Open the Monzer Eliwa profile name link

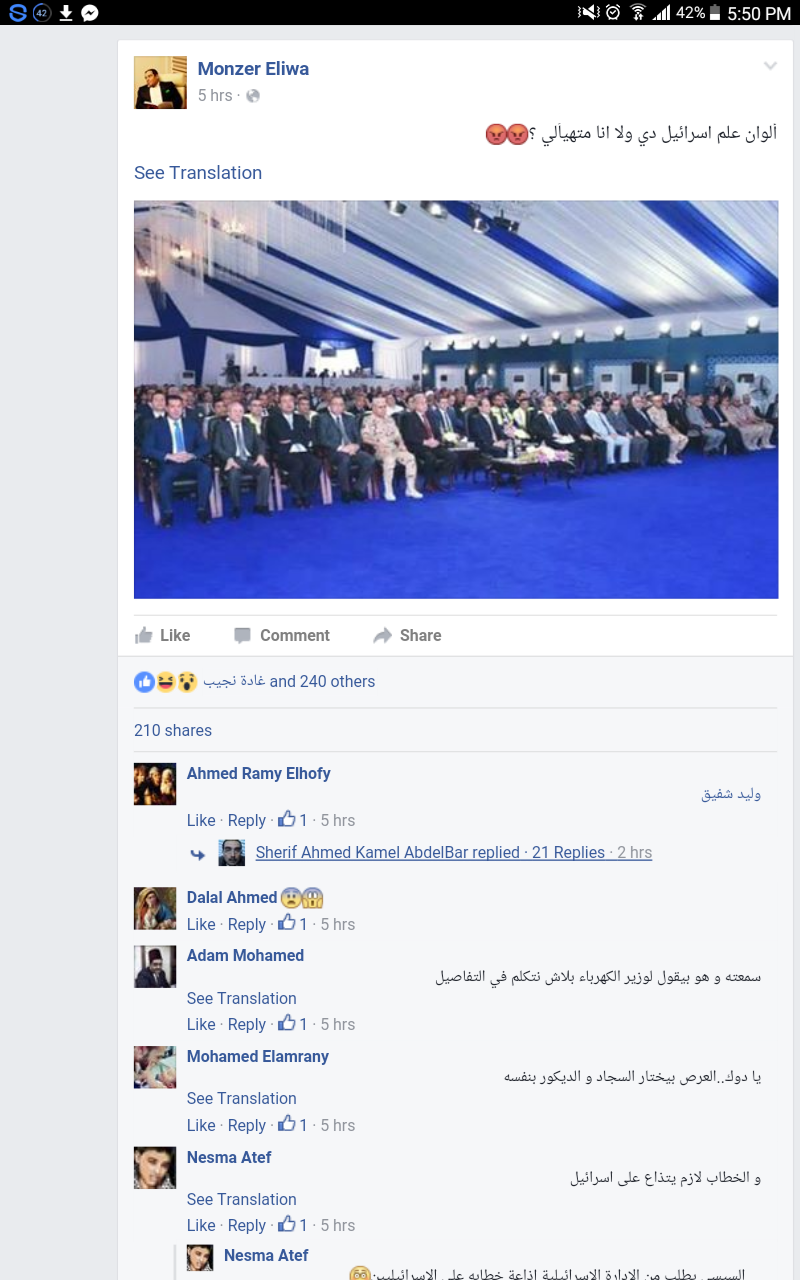[x=253, y=69]
